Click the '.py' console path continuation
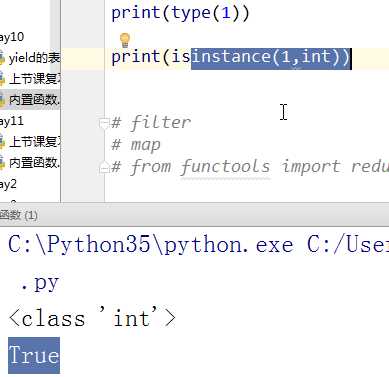Viewport: 389px width, 377px height. click(x=39, y=283)
